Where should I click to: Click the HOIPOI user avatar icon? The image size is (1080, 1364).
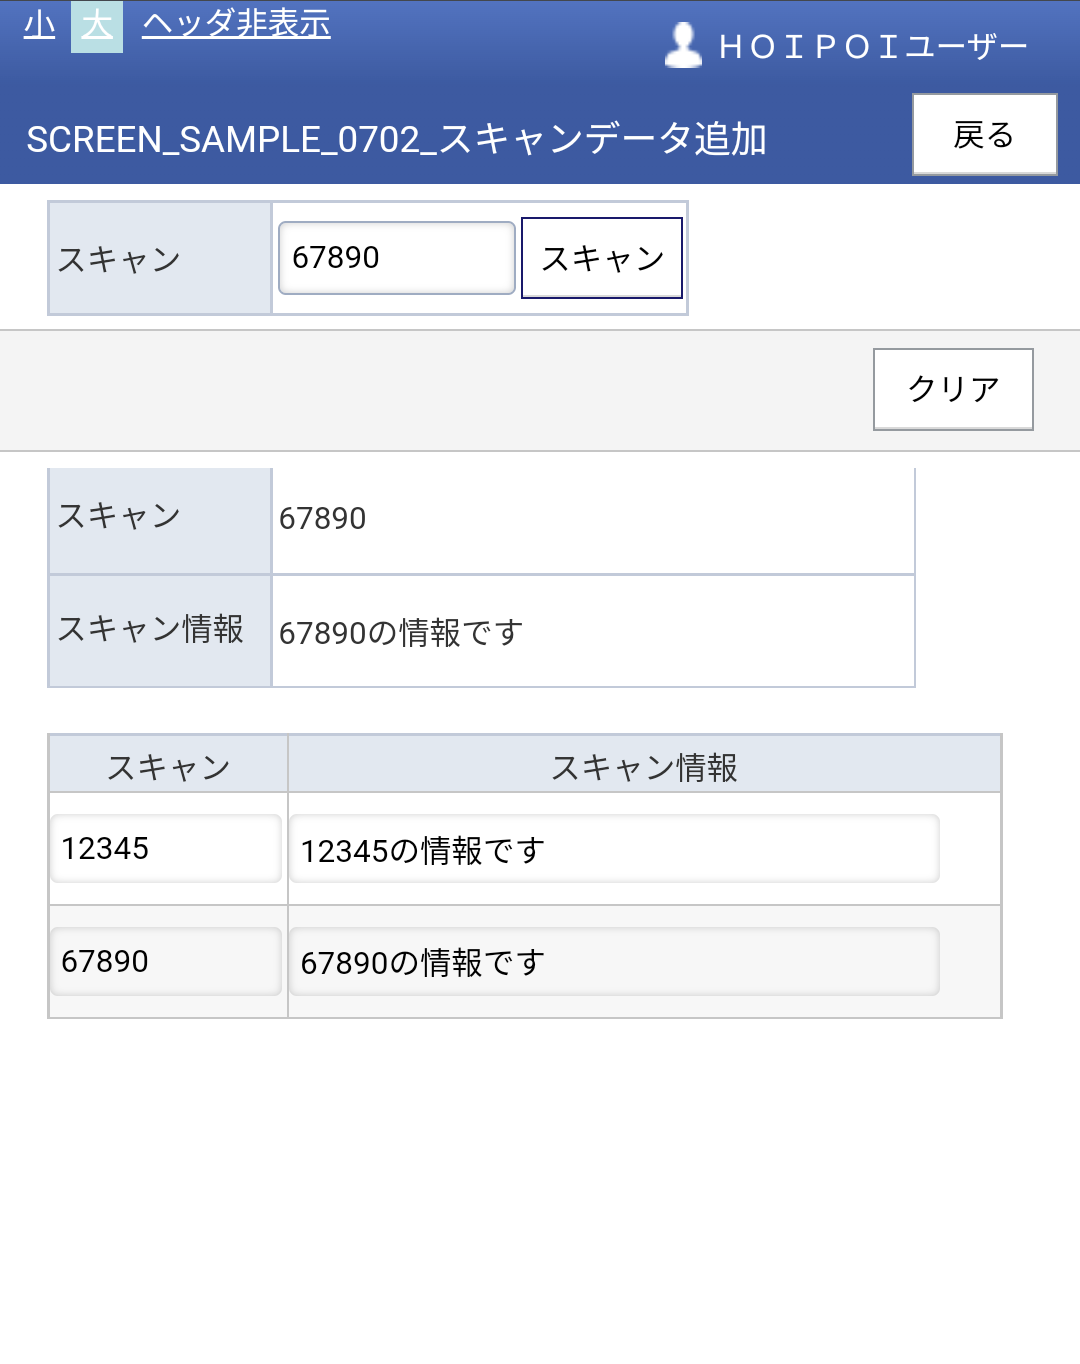683,45
